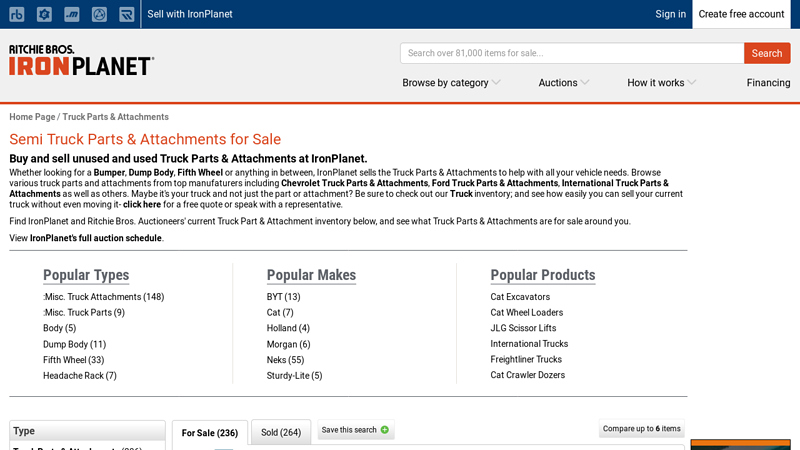This screenshot has width=800, height=450.
Task: Click the Compare up to 6 items button
Action: 642,429
